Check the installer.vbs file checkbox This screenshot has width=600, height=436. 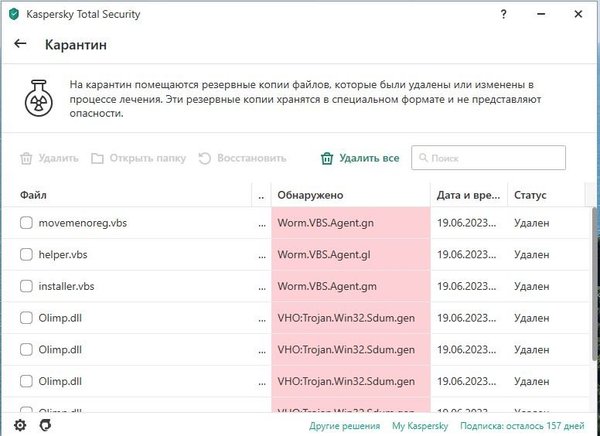click(27, 286)
